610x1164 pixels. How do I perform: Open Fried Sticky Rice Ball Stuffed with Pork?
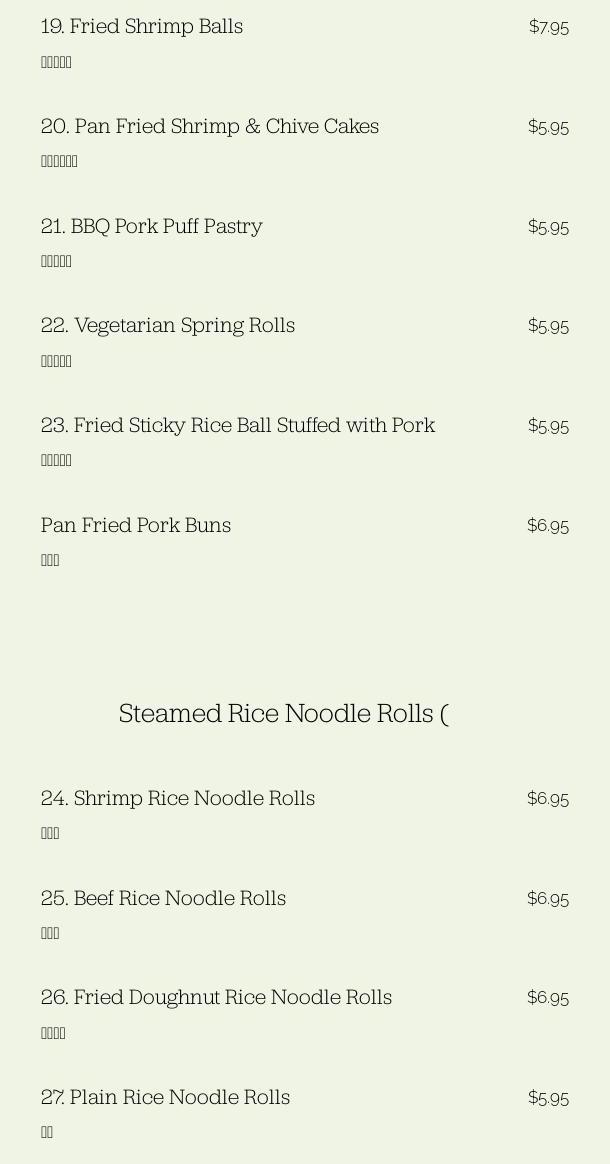[238, 425]
